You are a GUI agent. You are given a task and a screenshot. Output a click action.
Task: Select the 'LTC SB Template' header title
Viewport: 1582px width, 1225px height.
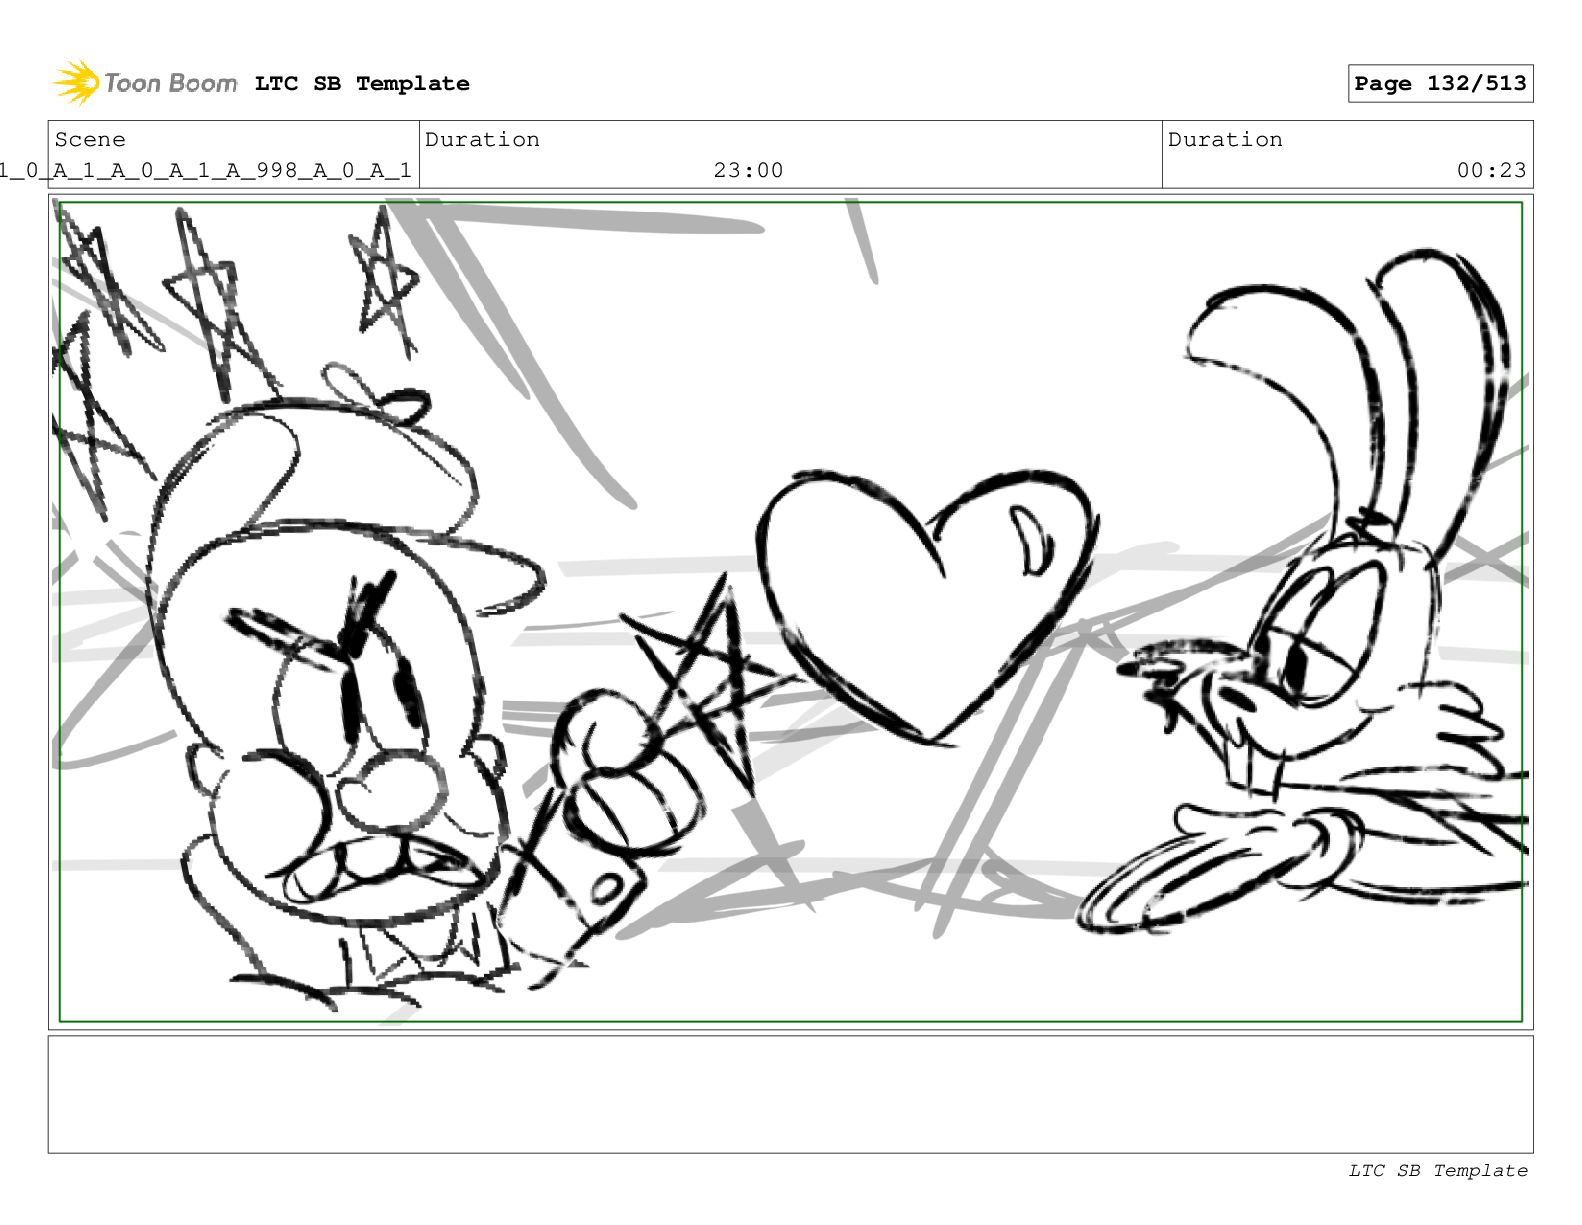point(362,84)
